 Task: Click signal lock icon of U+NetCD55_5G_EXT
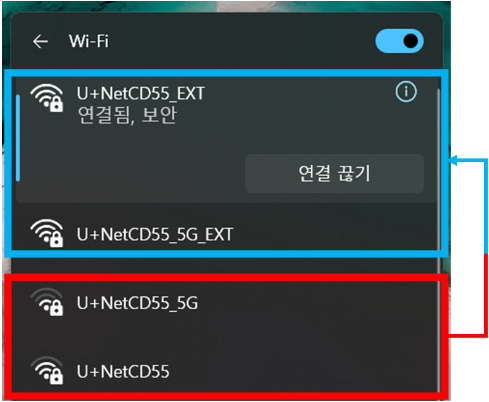tap(47, 233)
